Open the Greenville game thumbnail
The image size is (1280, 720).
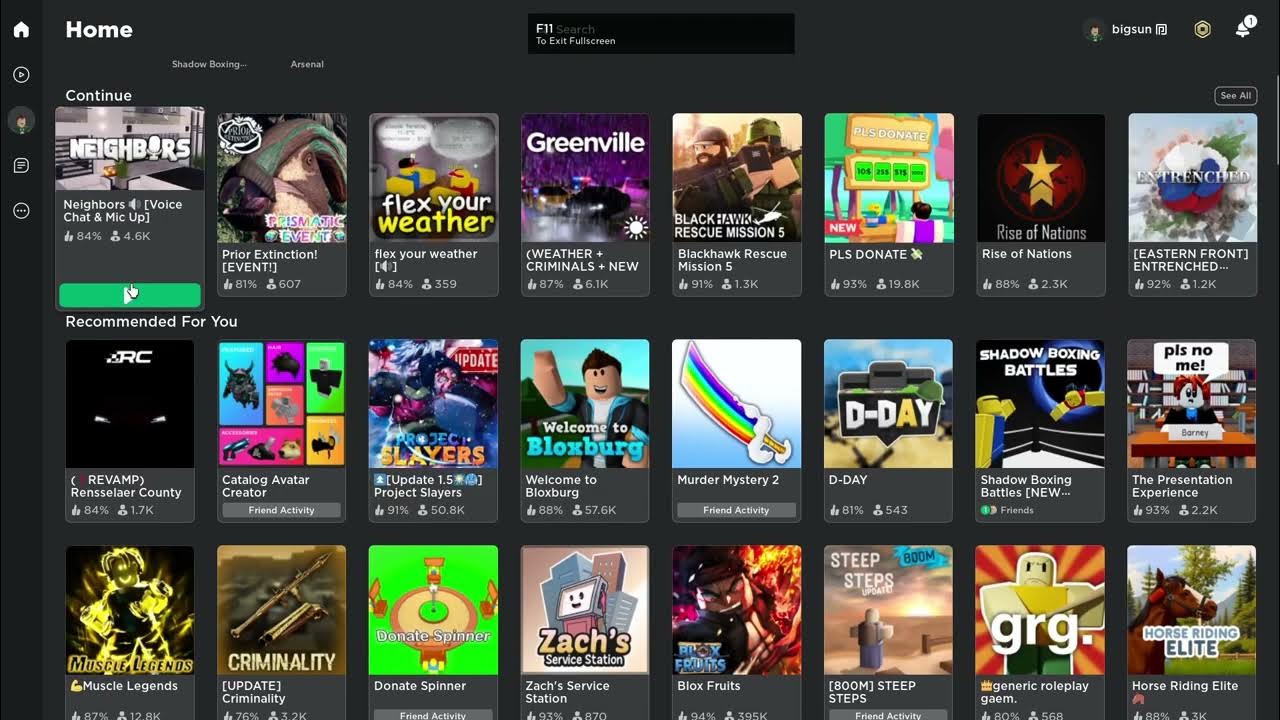pyautogui.click(x=585, y=178)
